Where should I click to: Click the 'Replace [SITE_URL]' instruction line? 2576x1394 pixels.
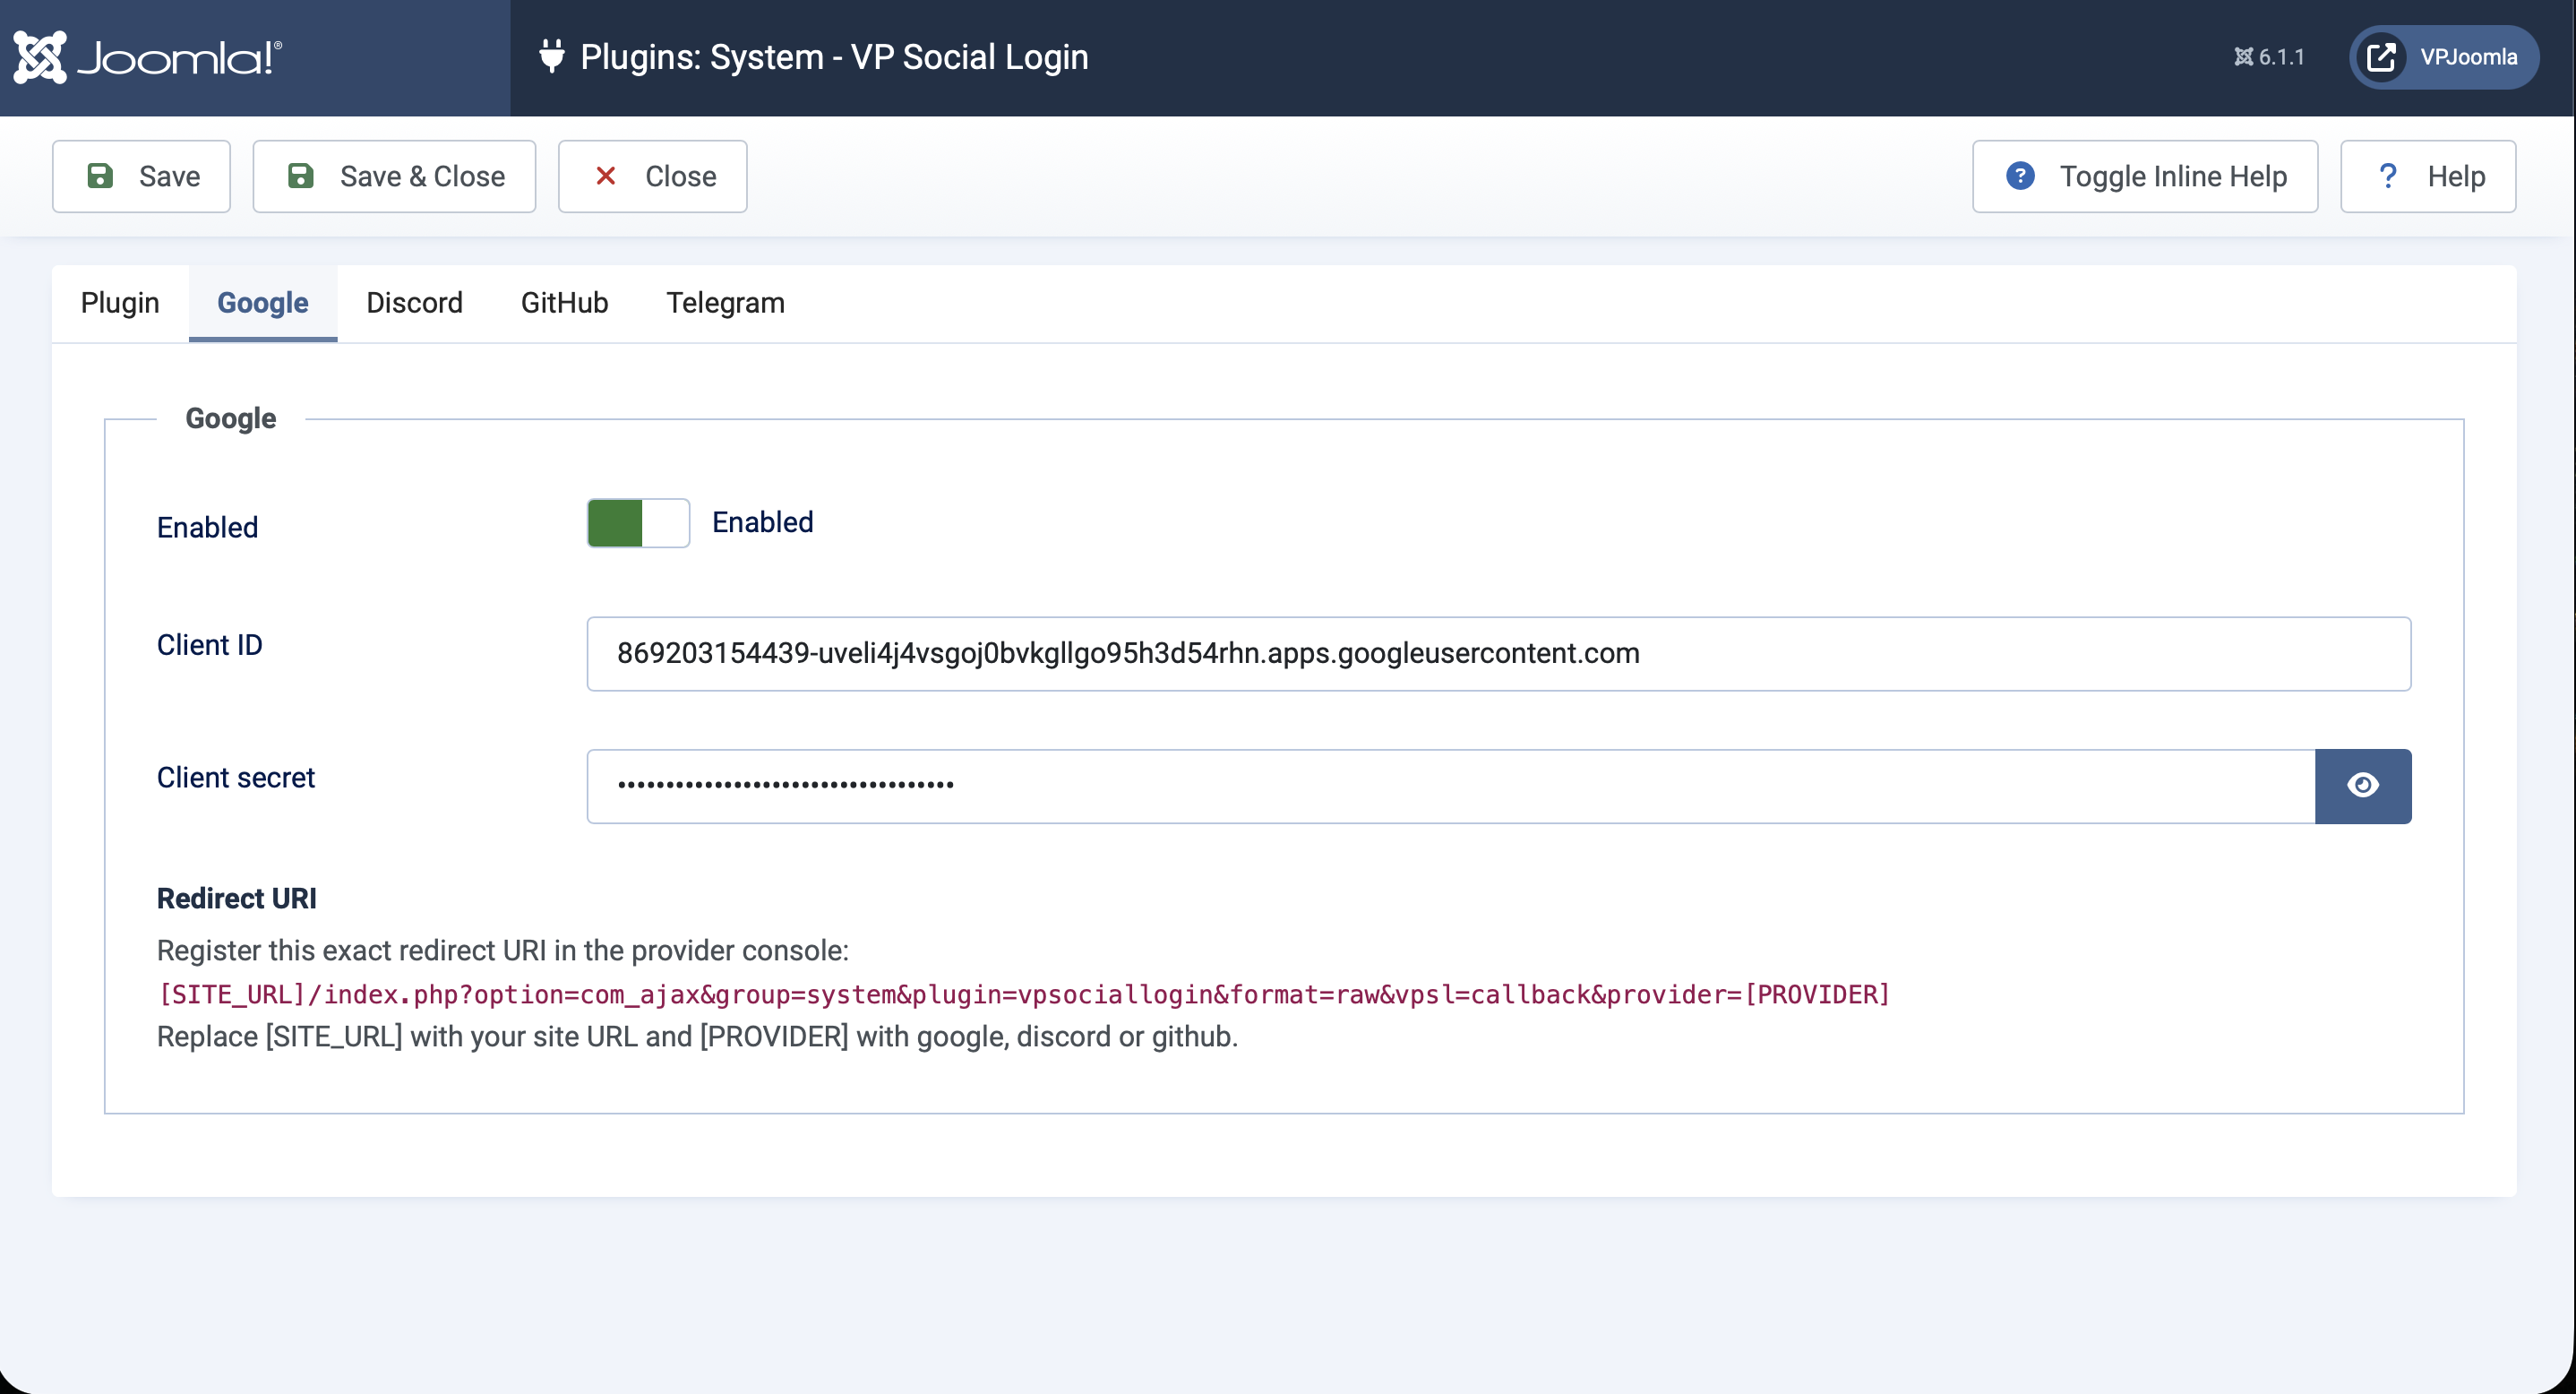pos(697,1036)
